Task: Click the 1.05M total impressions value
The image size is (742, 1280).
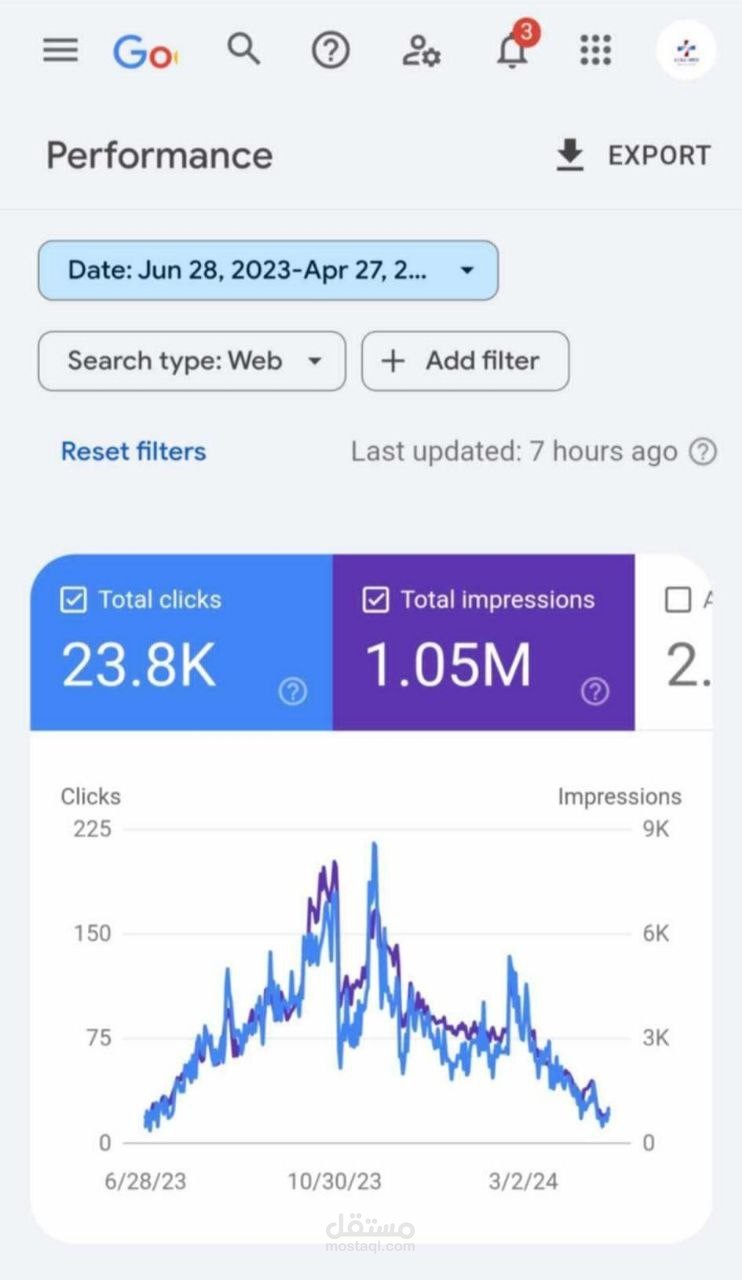Action: tap(448, 666)
